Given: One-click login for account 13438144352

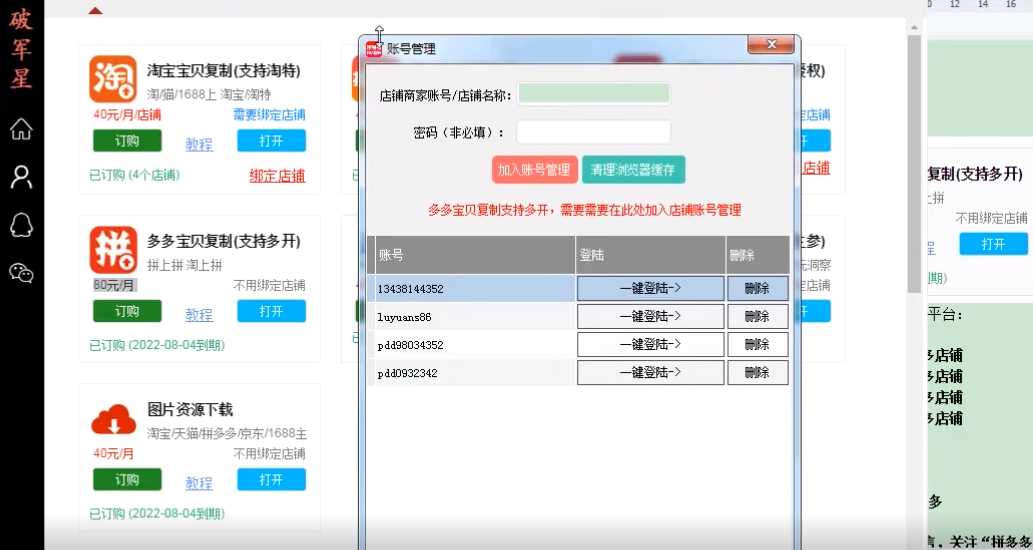Looking at the screenshot, I should 650,289.
